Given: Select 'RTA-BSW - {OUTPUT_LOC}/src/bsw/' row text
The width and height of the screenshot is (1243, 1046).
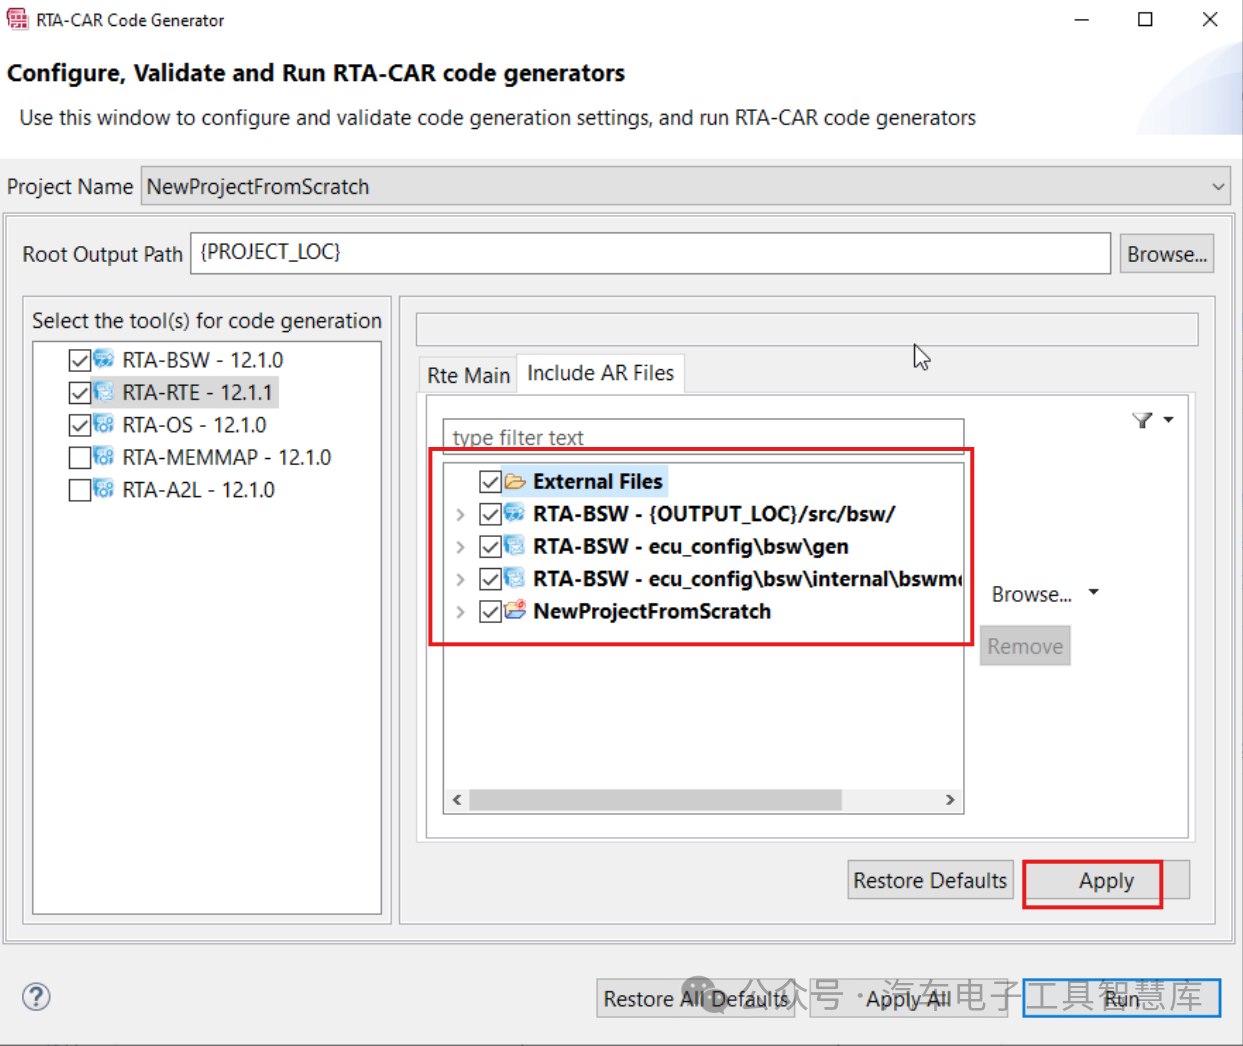Looking at the screenshot, I should (714, 514).
